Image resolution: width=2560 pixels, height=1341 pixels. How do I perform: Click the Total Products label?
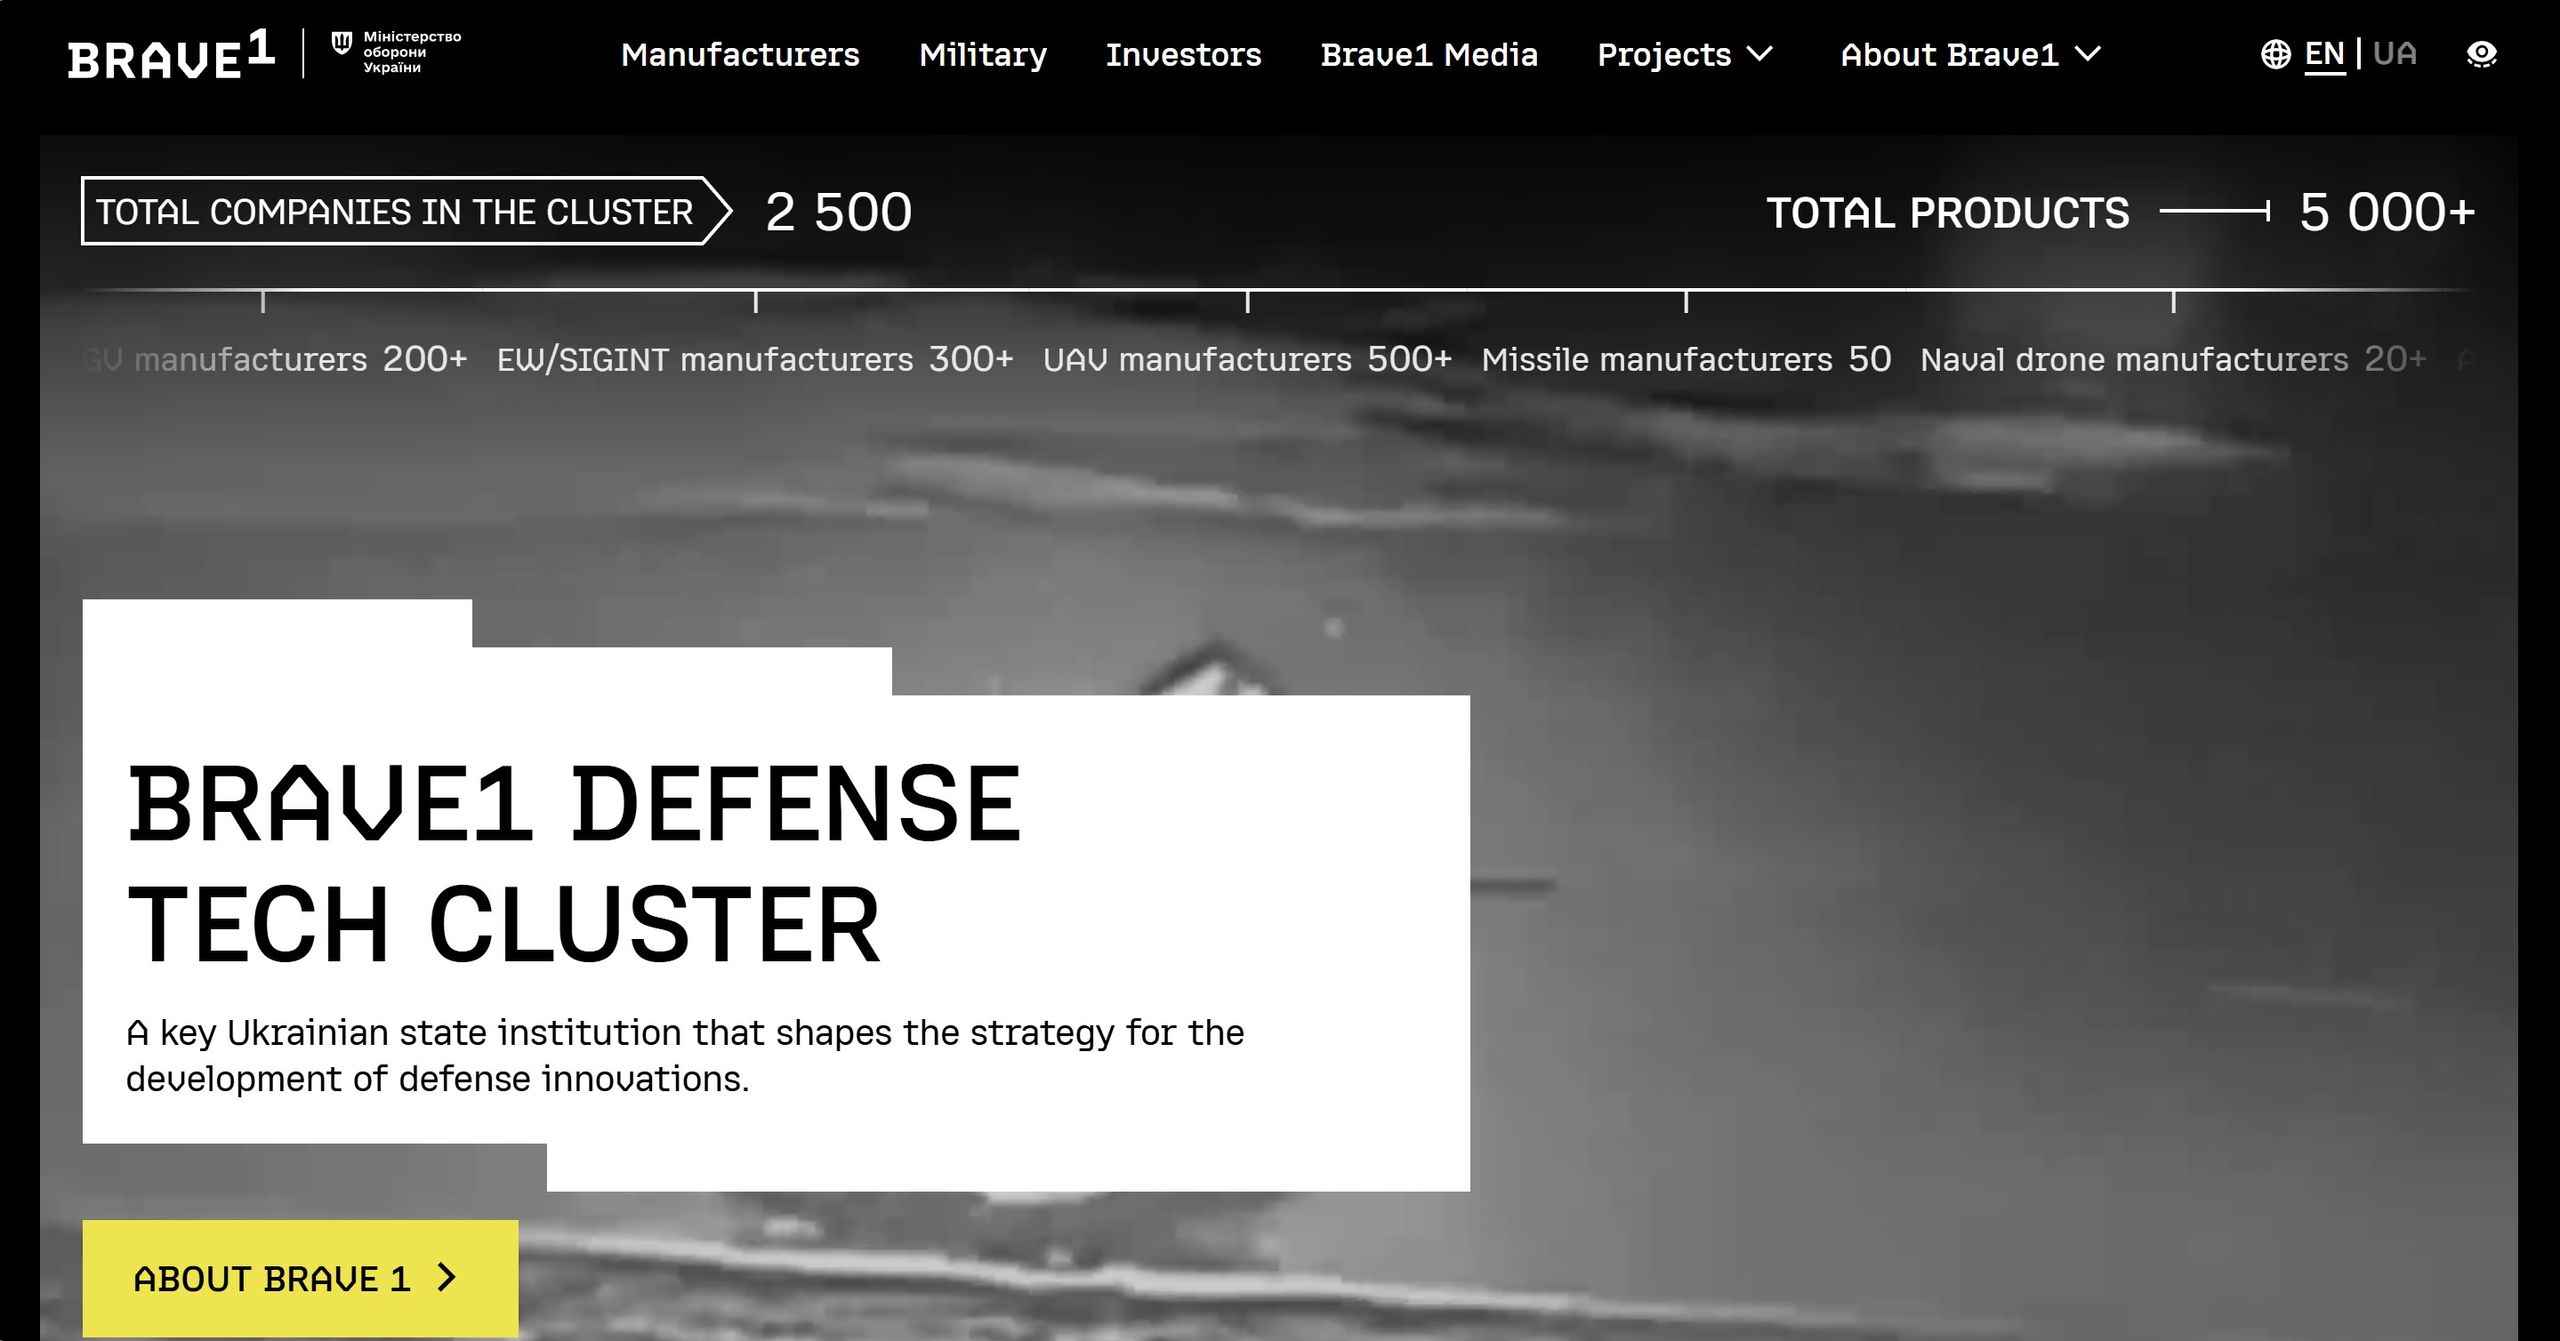tap(1947, 213)
